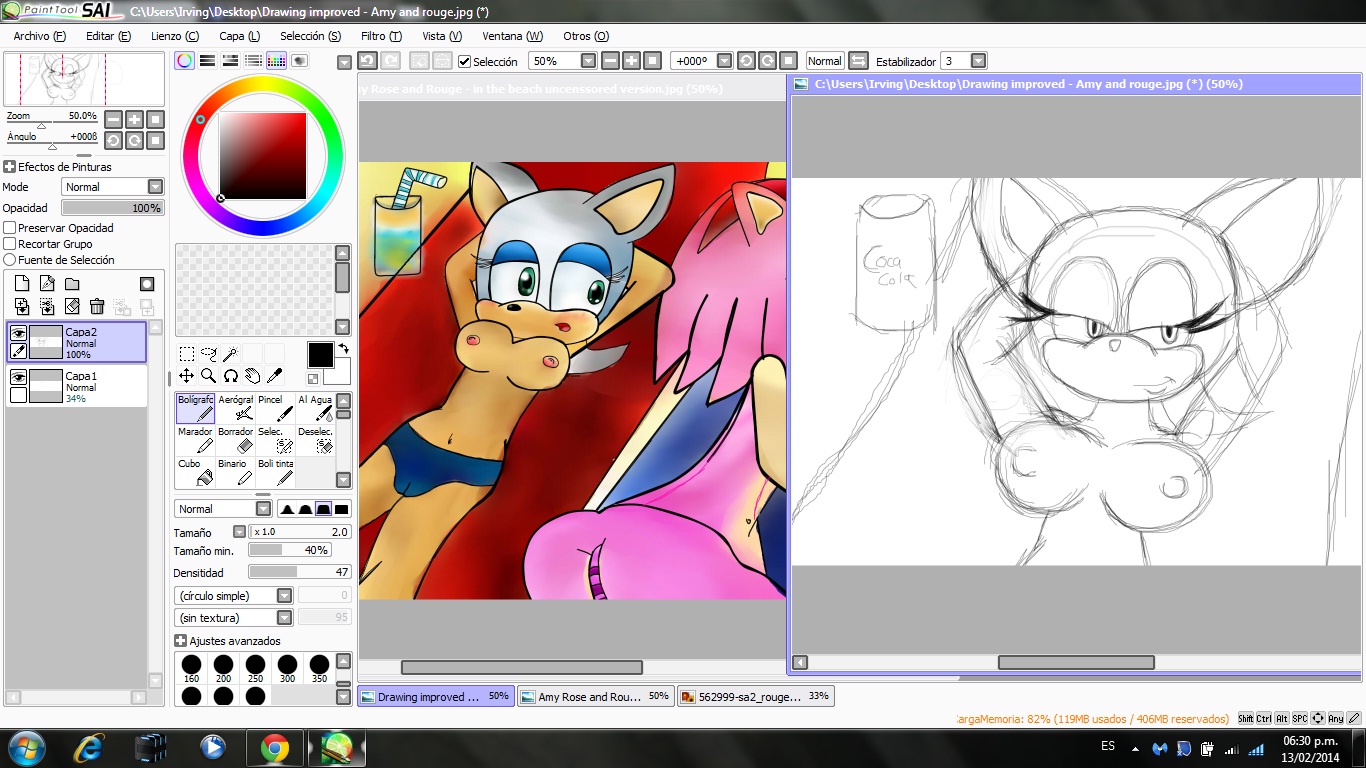Select the Marador marker tool
This screenshot has width=1366, height=768.
[x=195, y=440]
